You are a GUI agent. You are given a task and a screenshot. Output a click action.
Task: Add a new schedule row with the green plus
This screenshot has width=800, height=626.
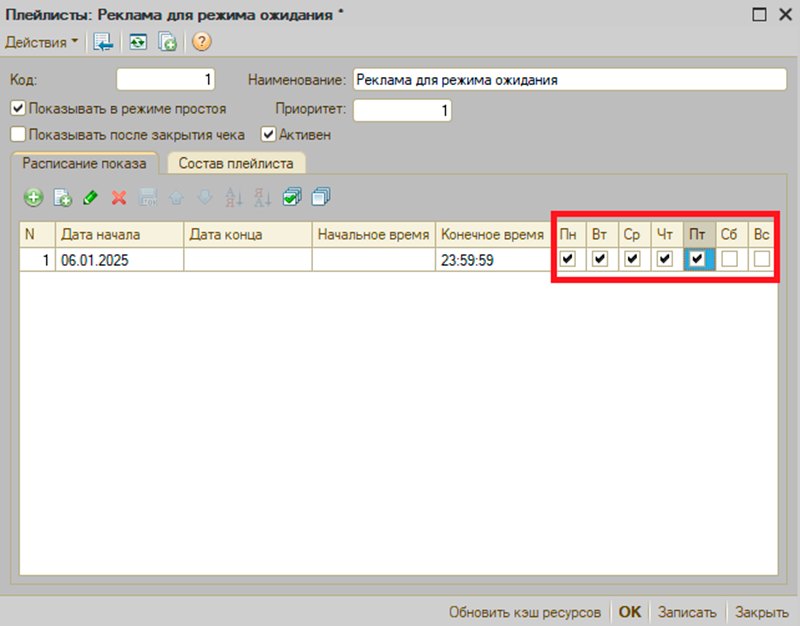34,197
